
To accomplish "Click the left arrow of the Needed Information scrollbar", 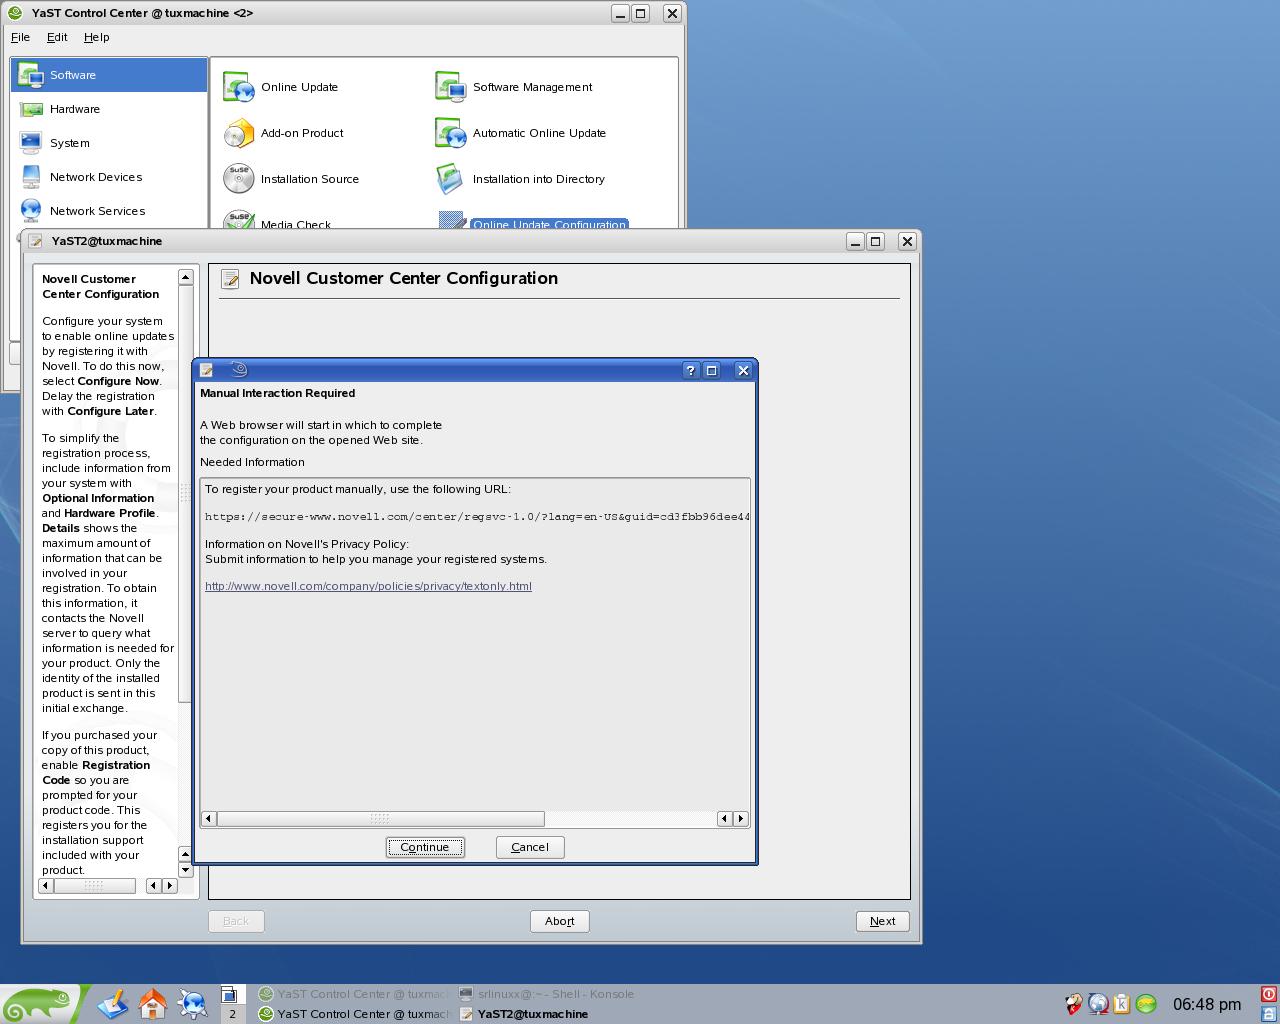I will (x=208, y=819).
